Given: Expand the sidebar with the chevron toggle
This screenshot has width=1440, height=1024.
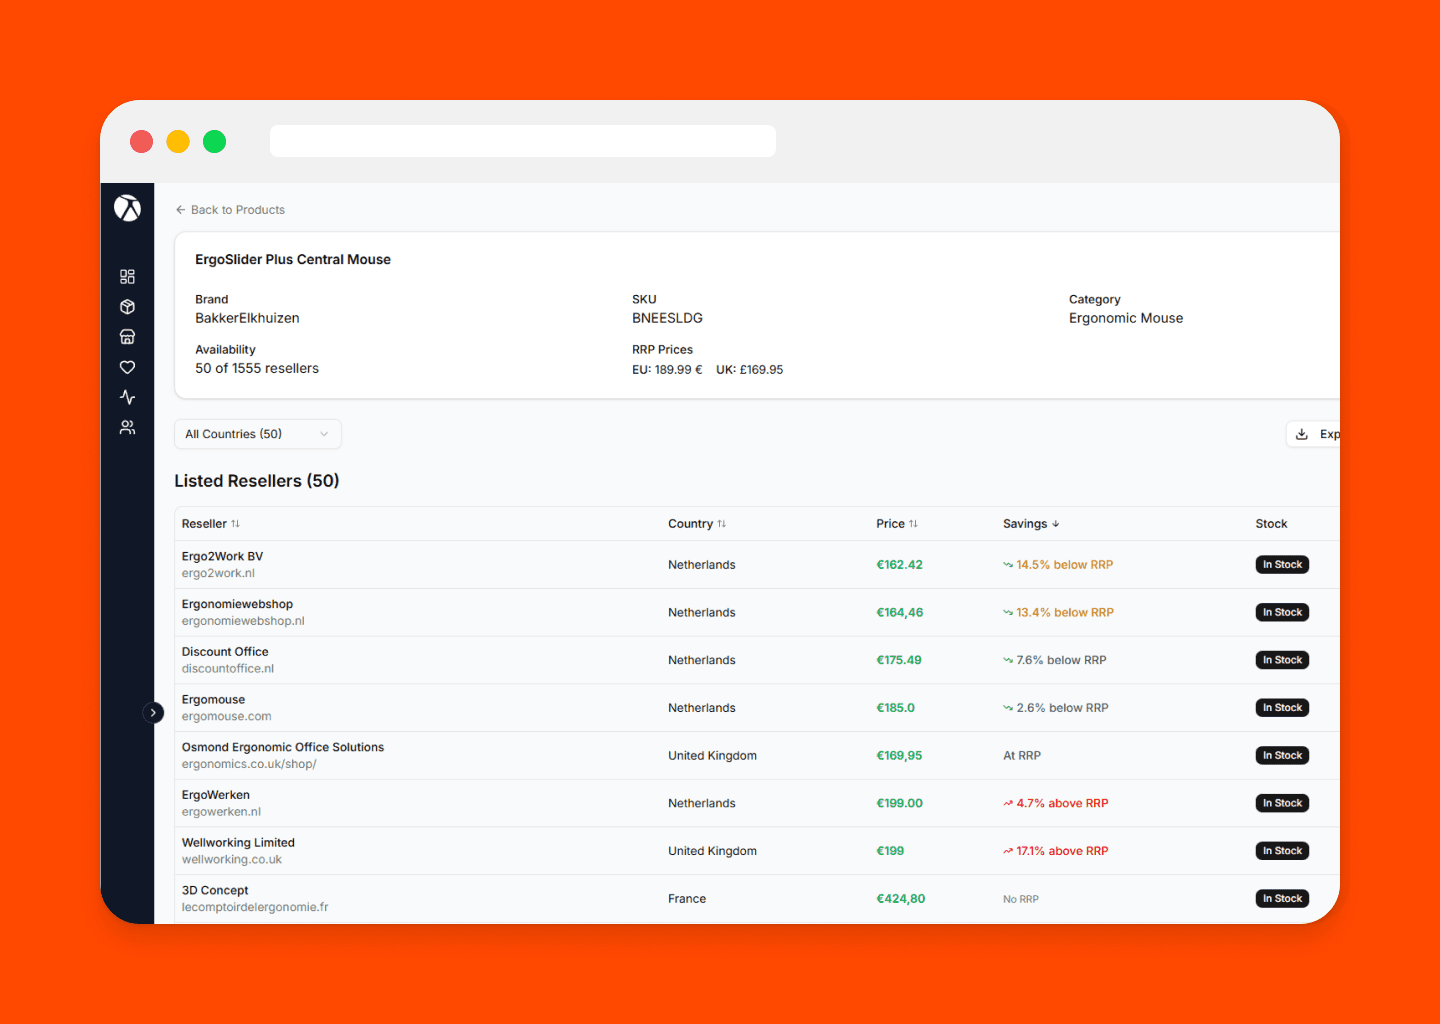Looking at the screenshot, I should [153, 713].
